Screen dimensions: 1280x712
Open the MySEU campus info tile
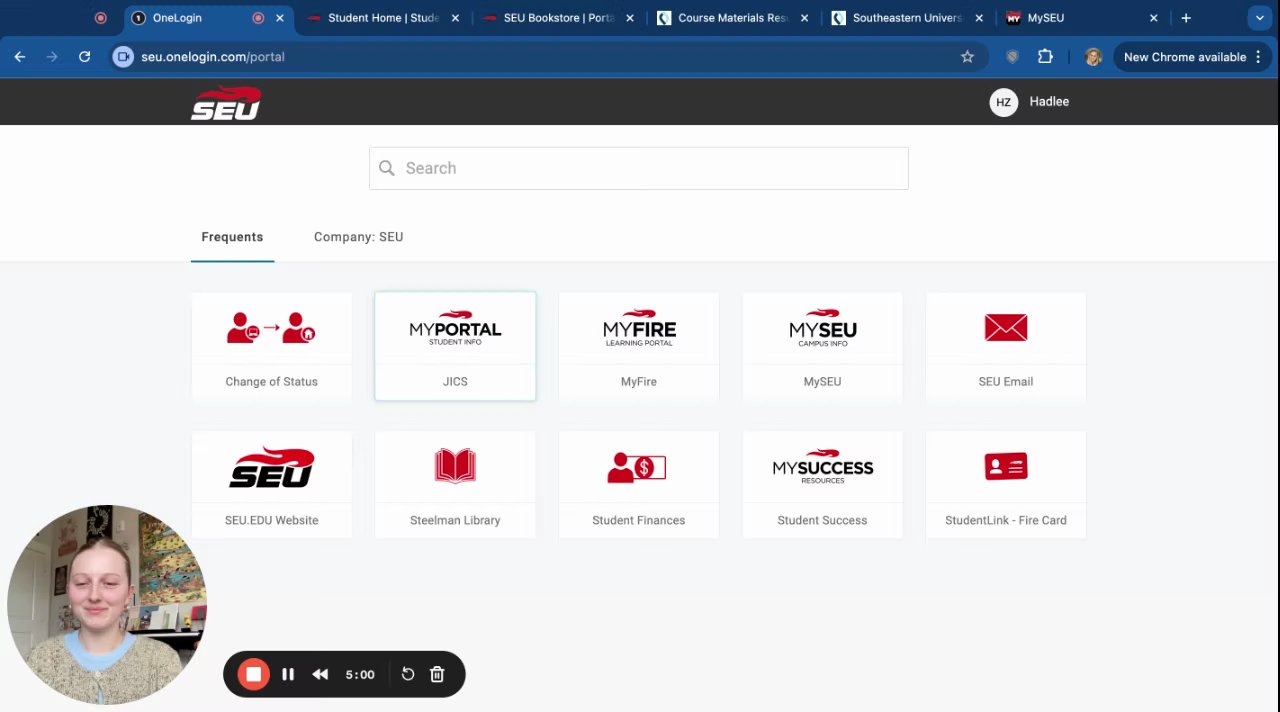822,346
